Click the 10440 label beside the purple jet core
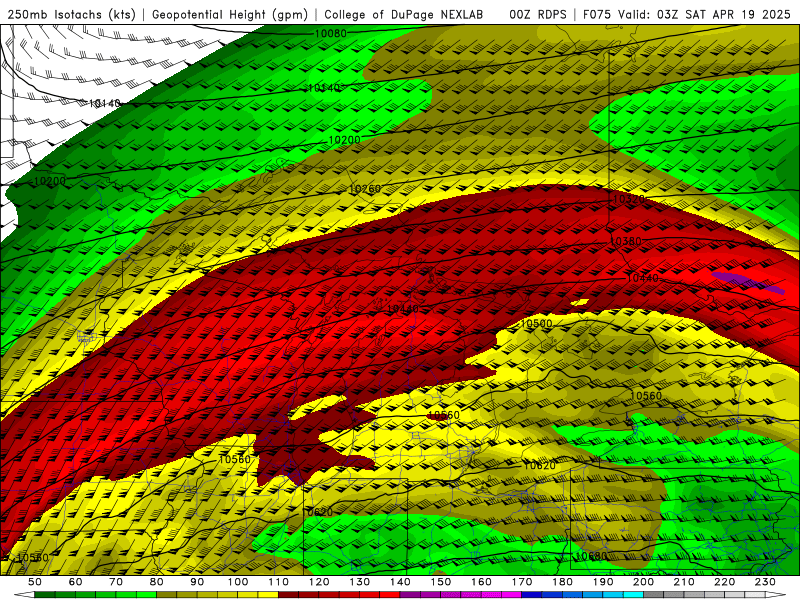The image size is (800, 600). [x=642, y=278]
